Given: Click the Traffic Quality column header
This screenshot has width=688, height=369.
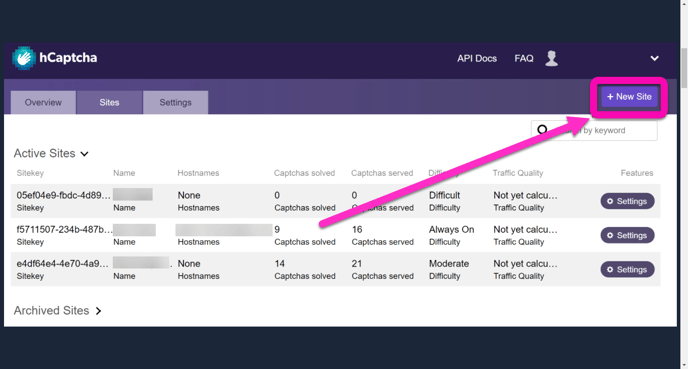Looking at the screenshot, I should coord(518,173).
